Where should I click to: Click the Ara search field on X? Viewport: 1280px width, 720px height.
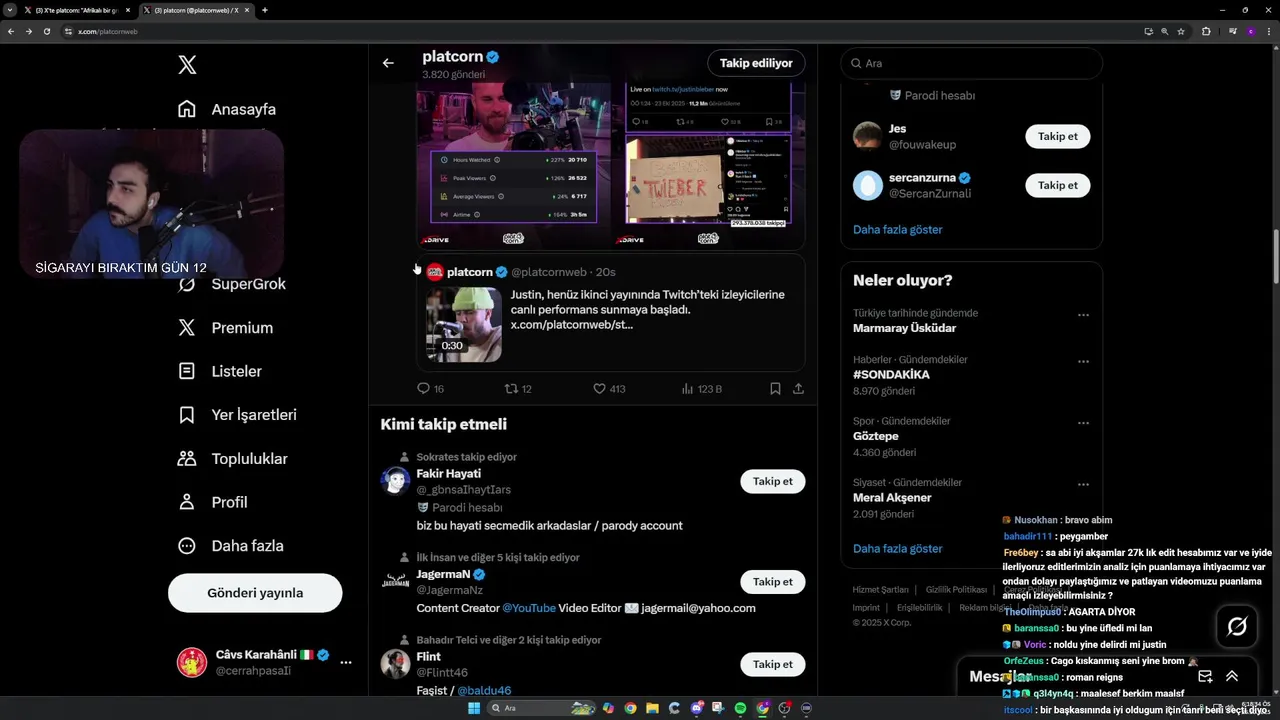point(971,63)
